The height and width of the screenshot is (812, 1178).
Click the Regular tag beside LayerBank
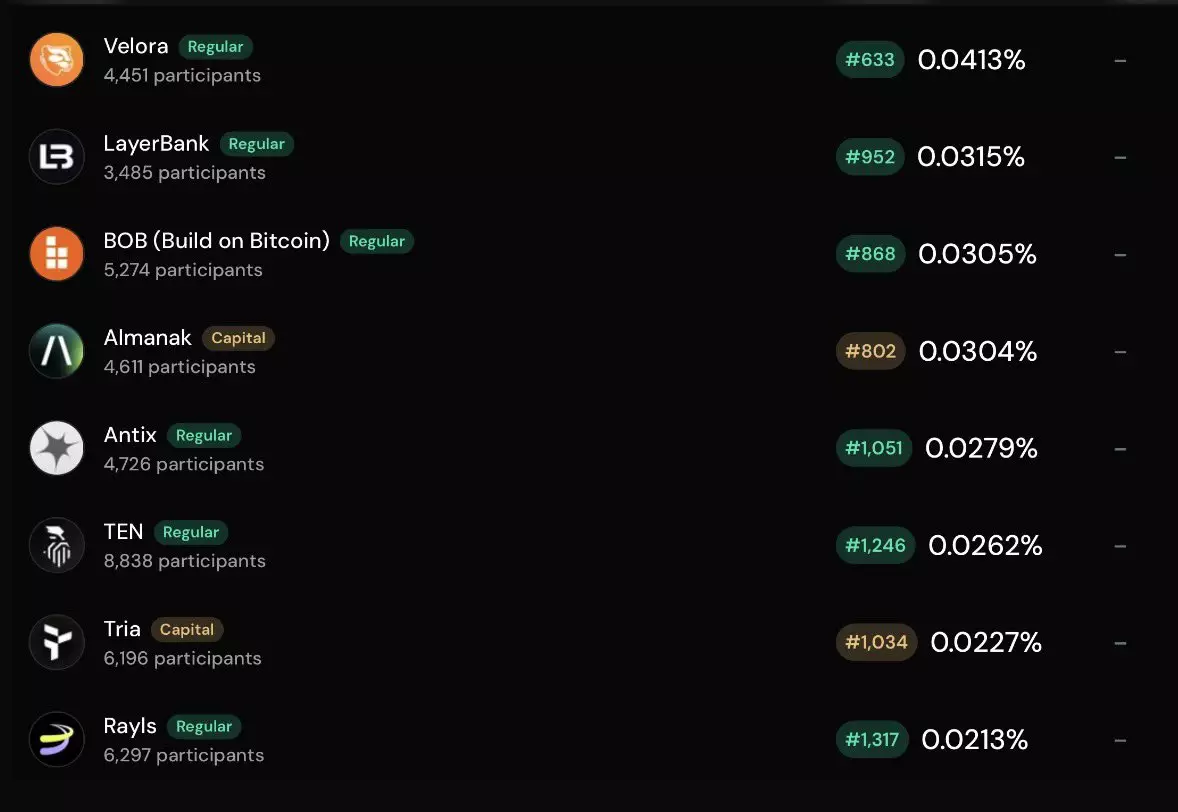[257, 144]
